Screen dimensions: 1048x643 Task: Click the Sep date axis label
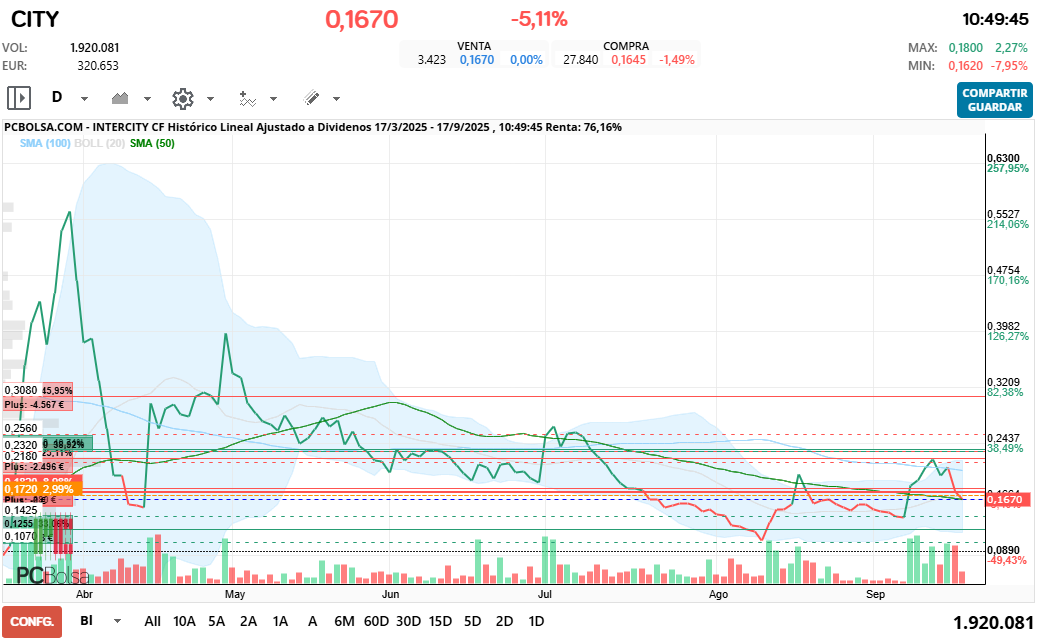coord(875,594)
